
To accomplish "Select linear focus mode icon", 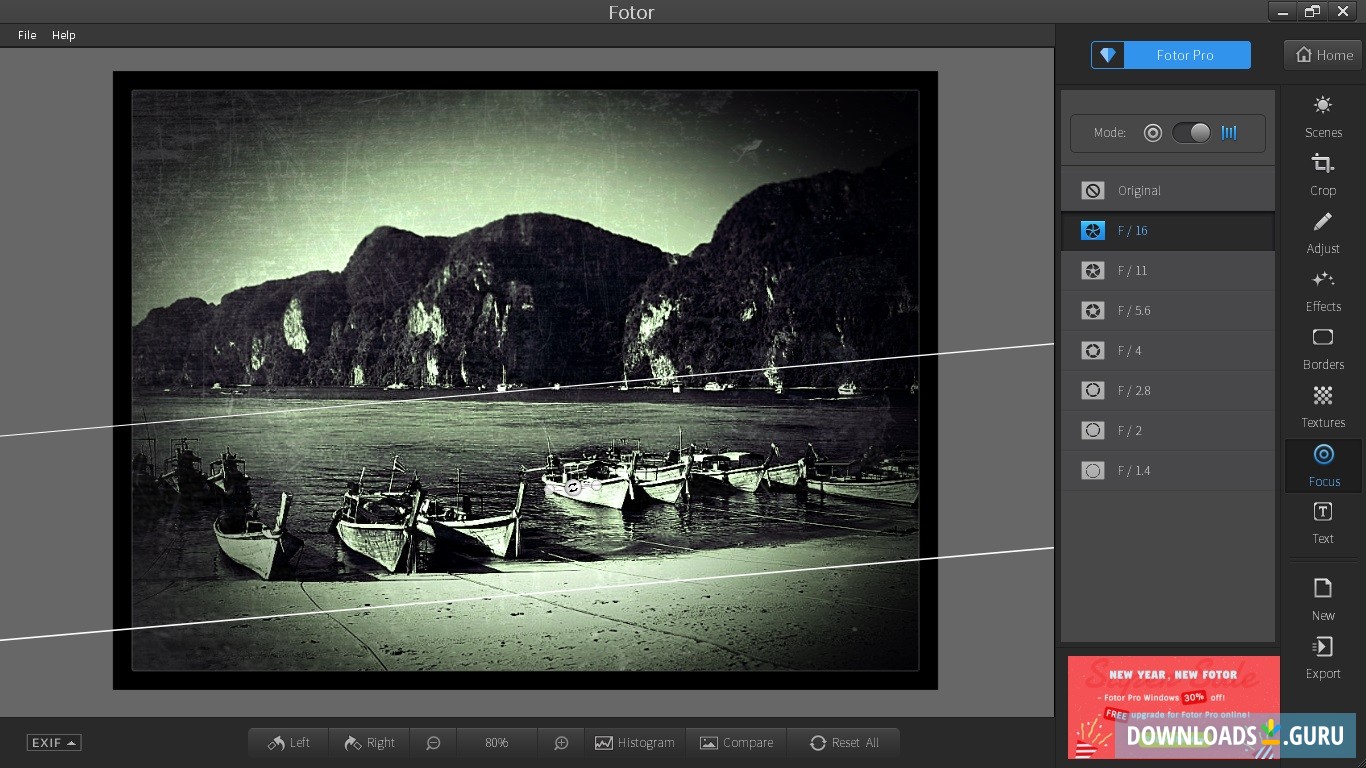I will (x=1229, y=133).
